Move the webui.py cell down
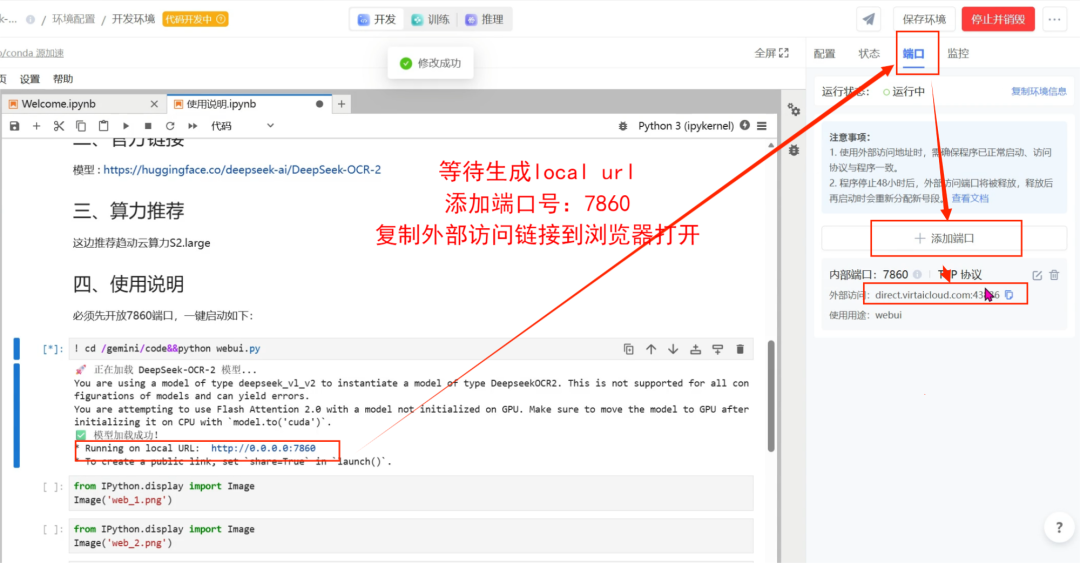 click(673, 349)
